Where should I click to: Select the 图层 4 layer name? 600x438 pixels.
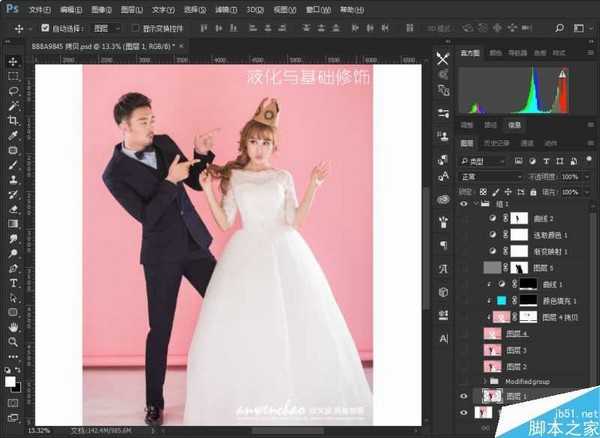point(519,333)
